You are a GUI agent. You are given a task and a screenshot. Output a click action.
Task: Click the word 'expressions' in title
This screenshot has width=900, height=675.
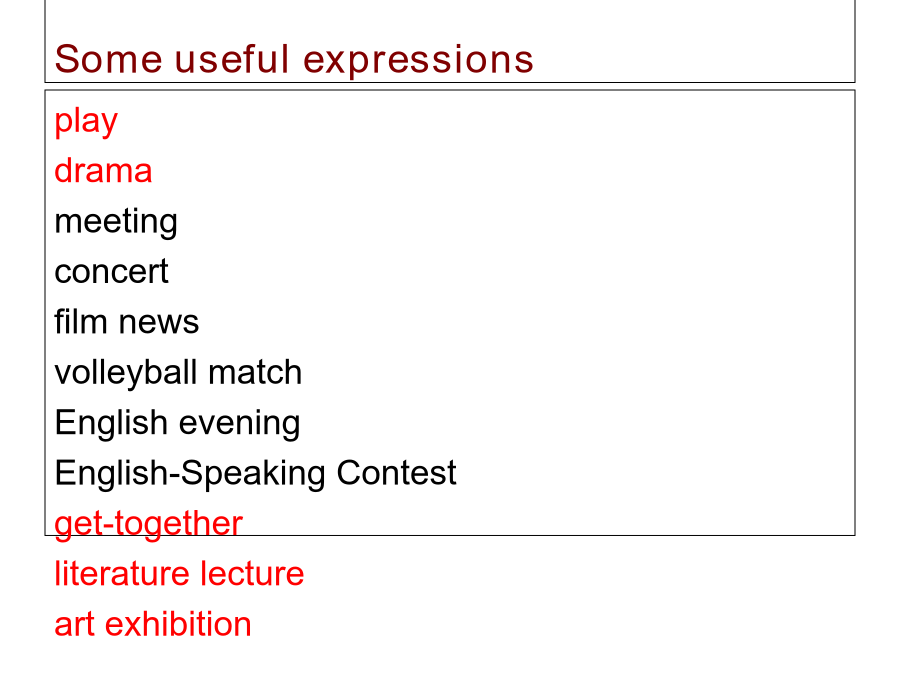(418, 61)
